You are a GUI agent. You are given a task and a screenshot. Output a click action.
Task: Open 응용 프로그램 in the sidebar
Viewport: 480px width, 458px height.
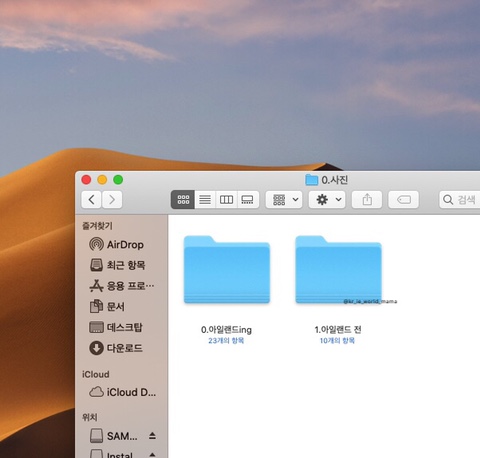coord(122,286)
